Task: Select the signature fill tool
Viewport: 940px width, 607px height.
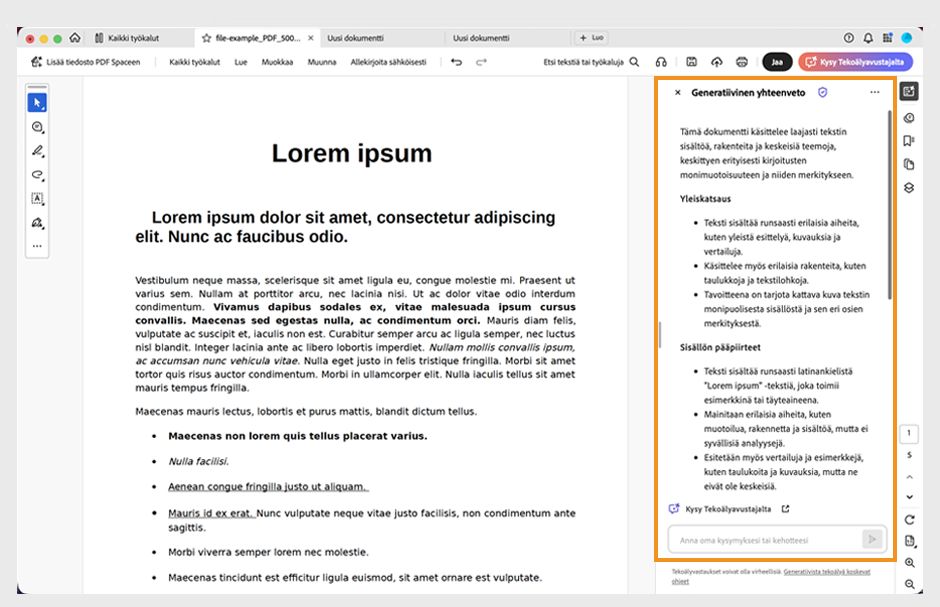Action: click(x=37, y=223)
